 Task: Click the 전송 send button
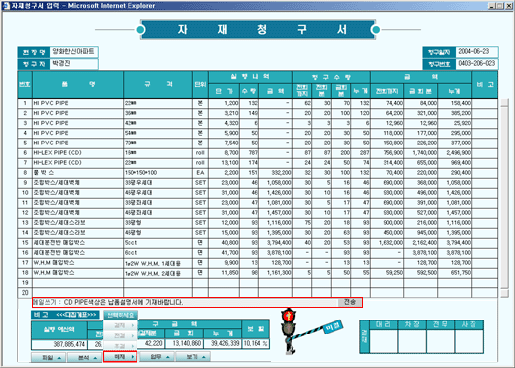pos(349,302)
